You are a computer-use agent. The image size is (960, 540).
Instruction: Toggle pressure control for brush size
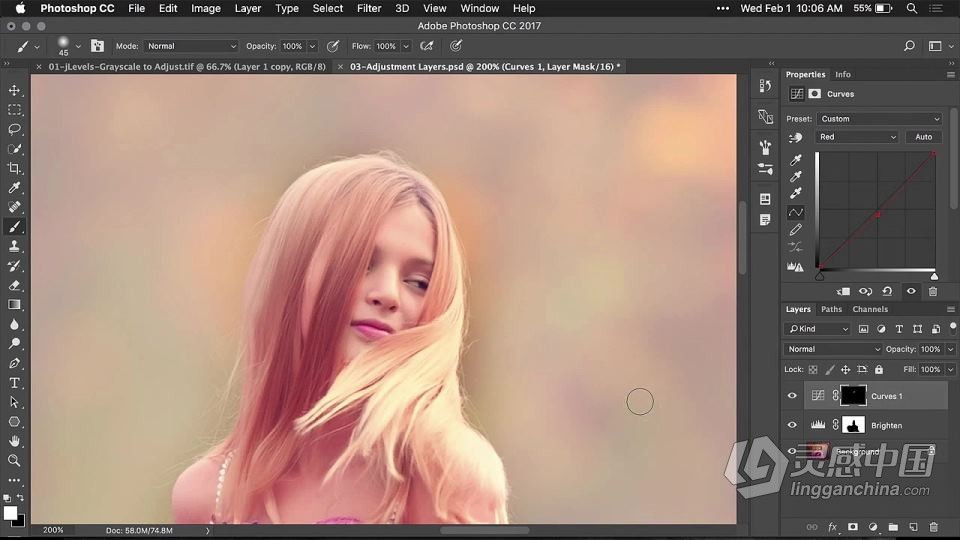(456, 46)
